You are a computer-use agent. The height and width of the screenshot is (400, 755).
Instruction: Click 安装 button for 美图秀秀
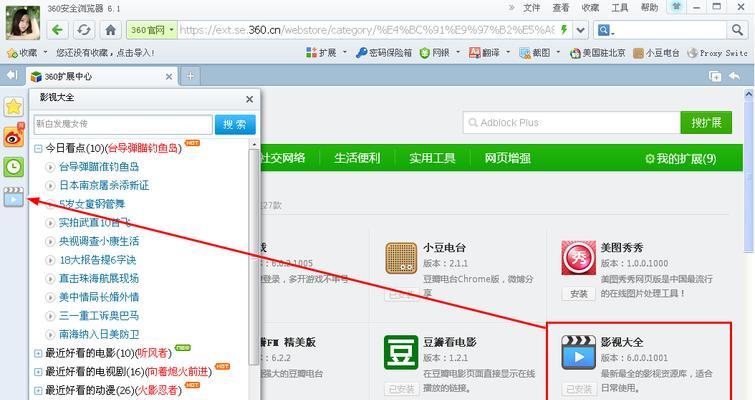[x=579, y=294]
